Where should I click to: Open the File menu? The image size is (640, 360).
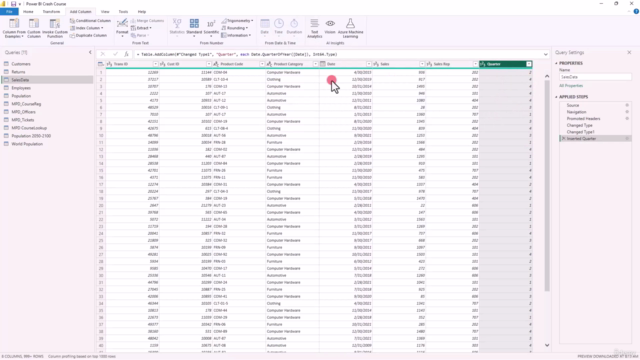pos(9,11)
